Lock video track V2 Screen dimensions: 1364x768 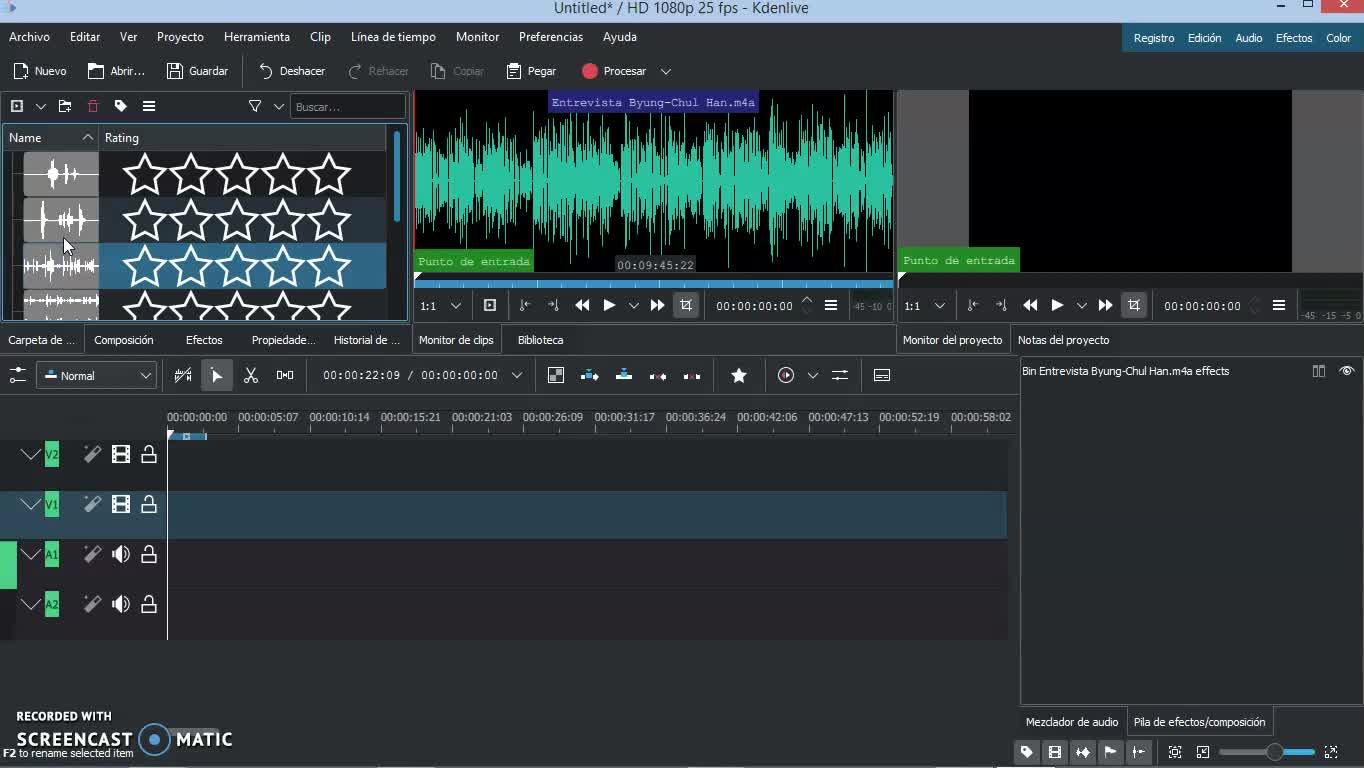(149, 455)
